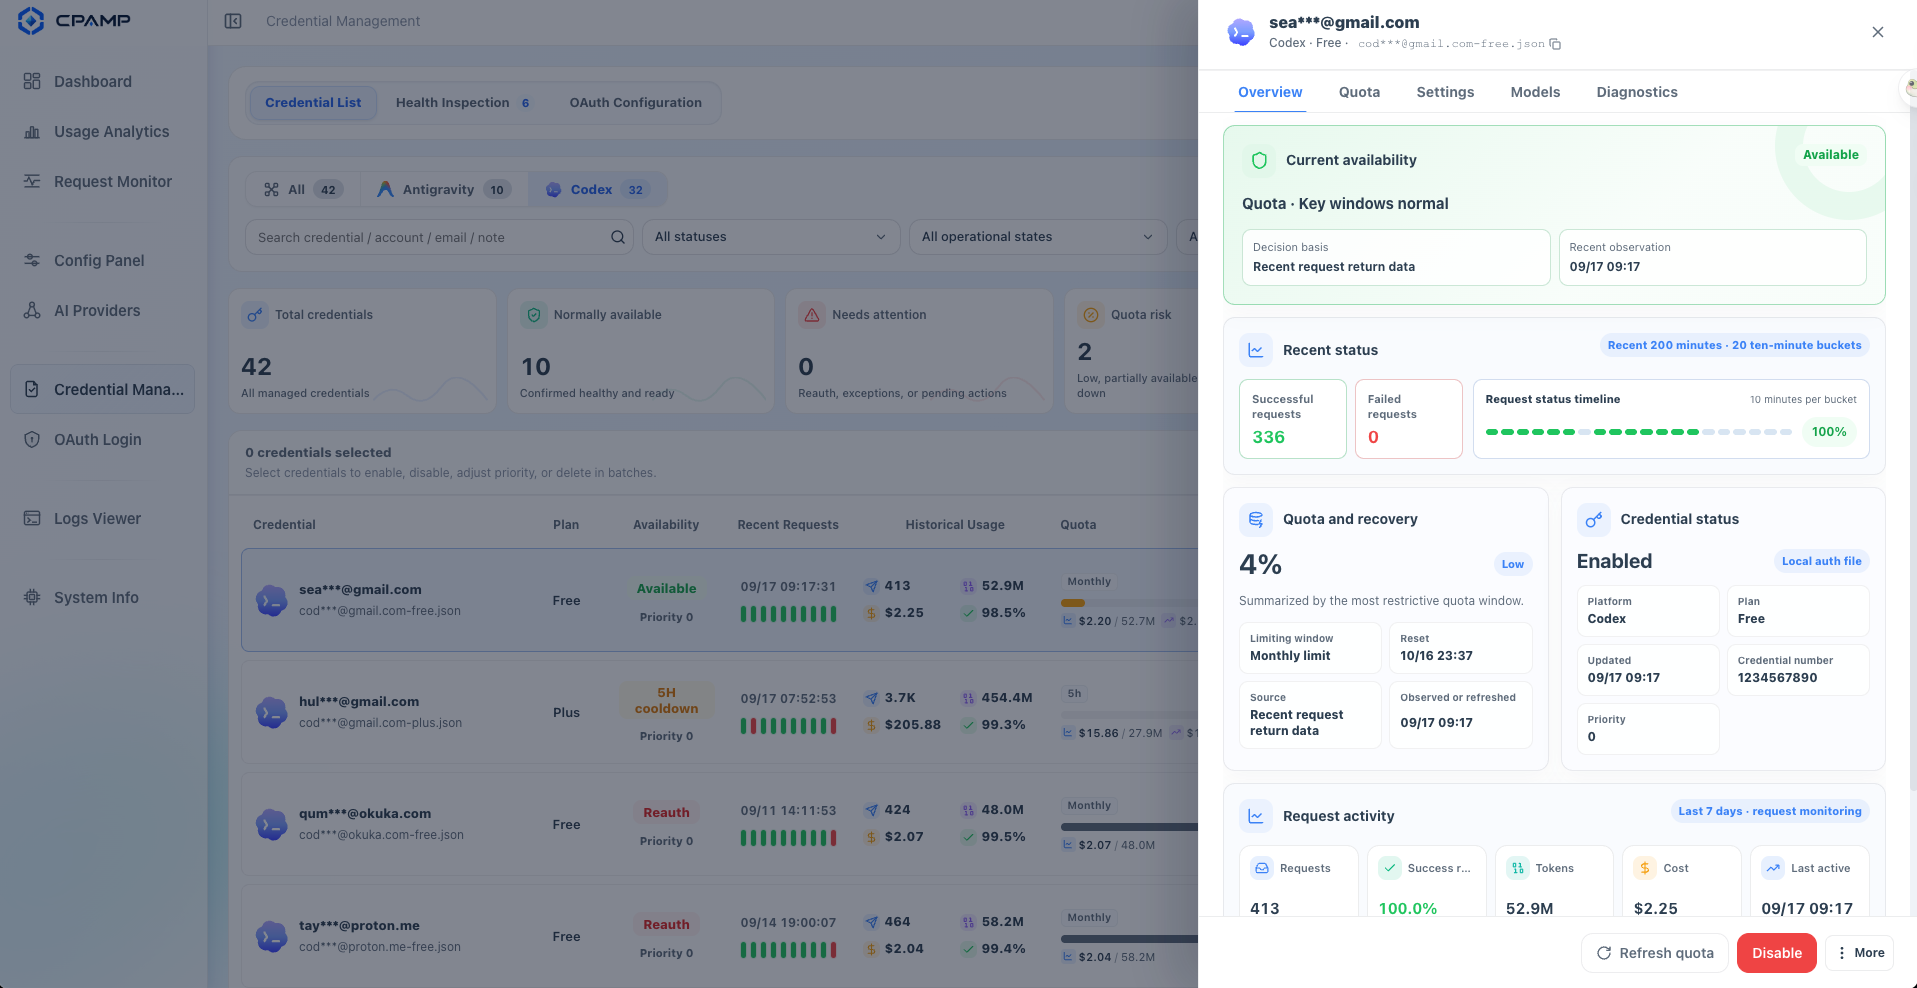Click the Successful requests 336 card

[1293, 419]
